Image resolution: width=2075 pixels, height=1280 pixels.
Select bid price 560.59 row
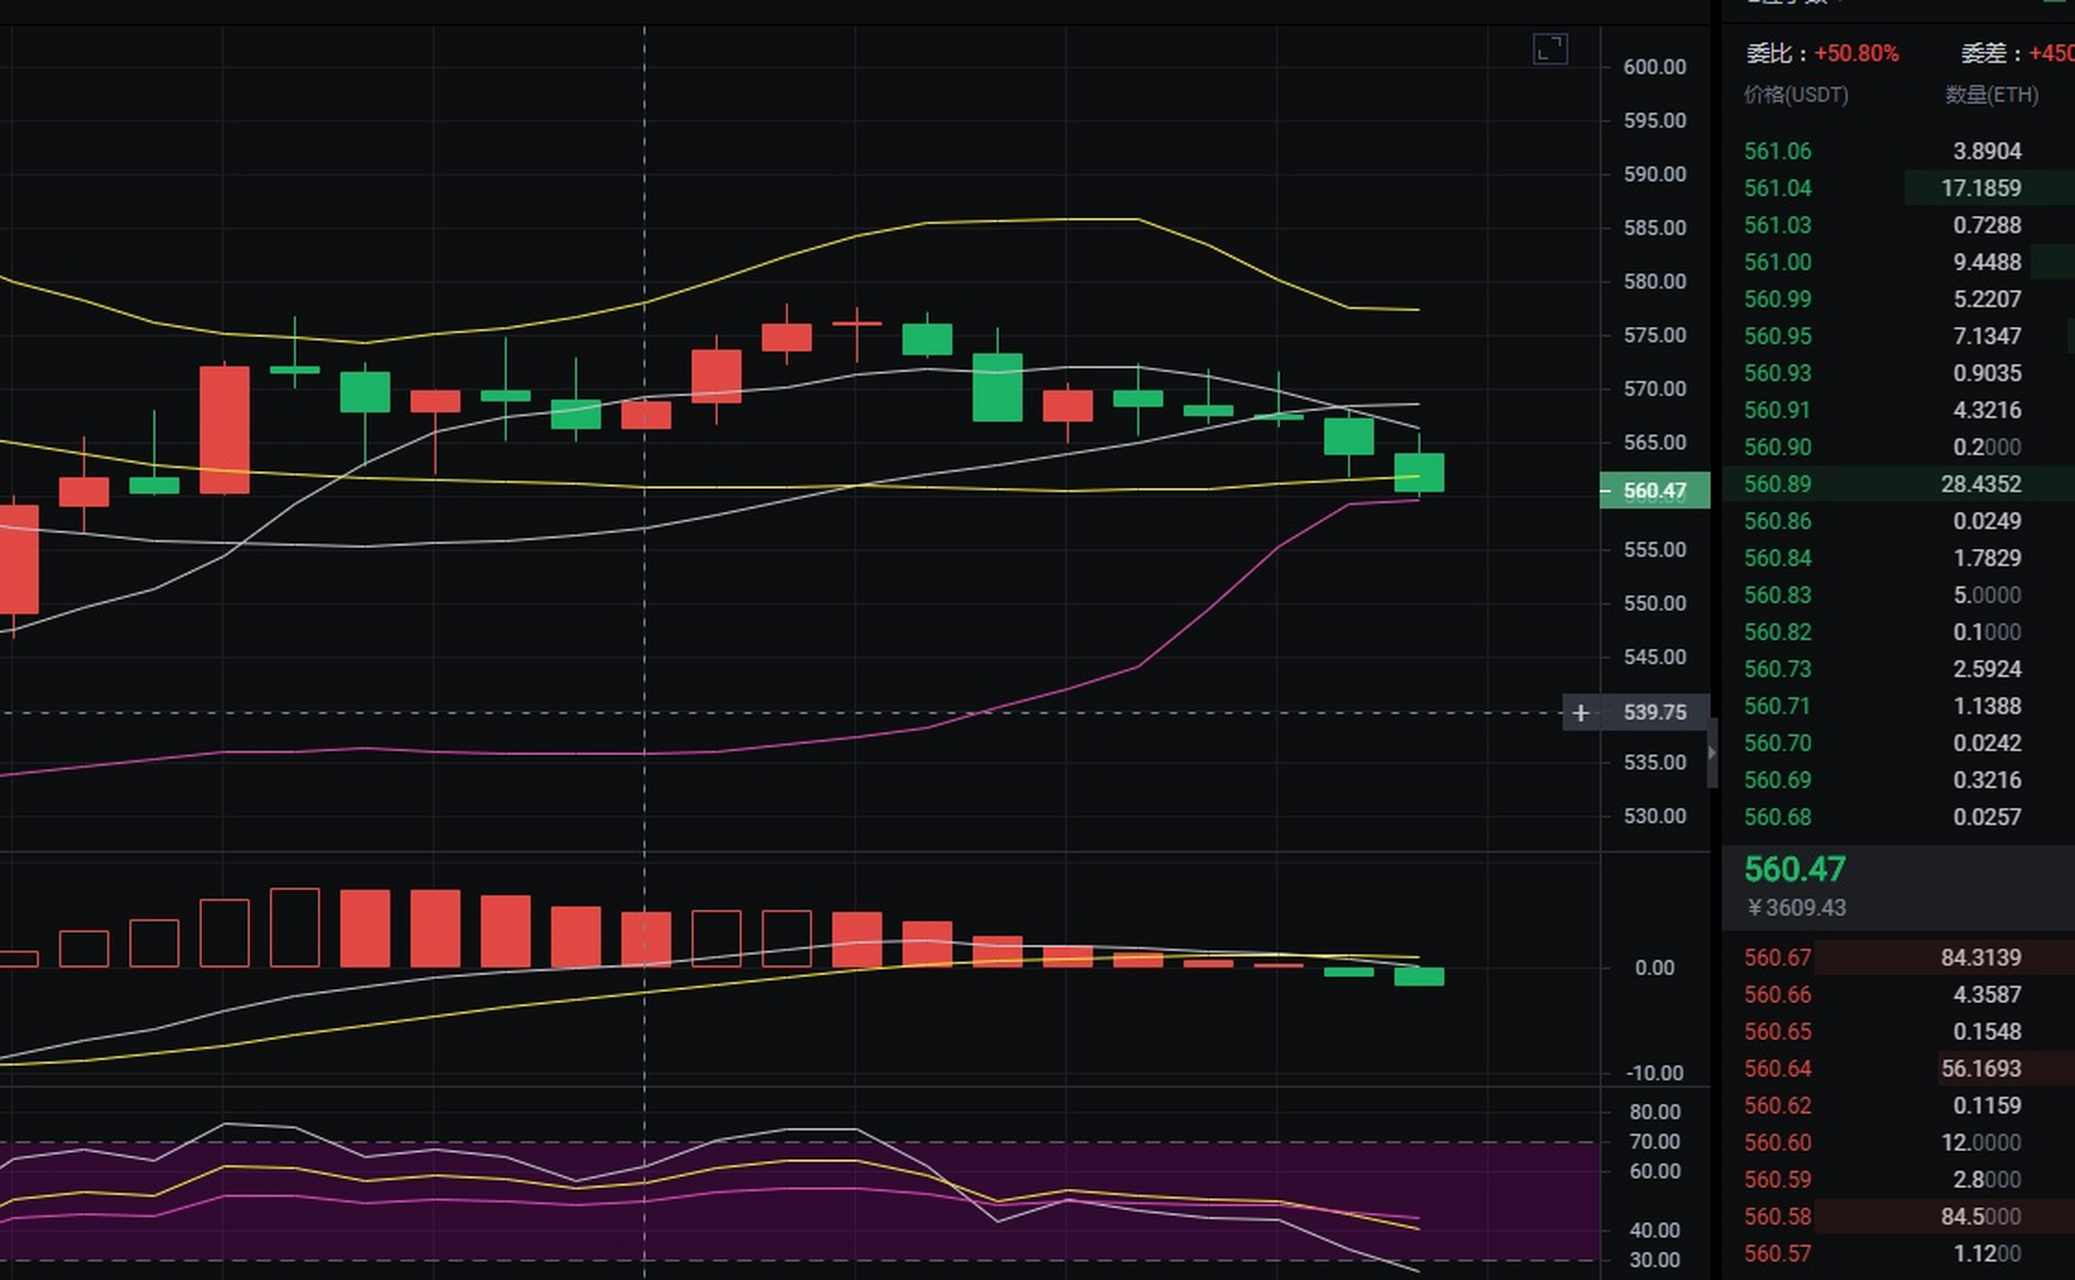[x=1898, y=1179]
